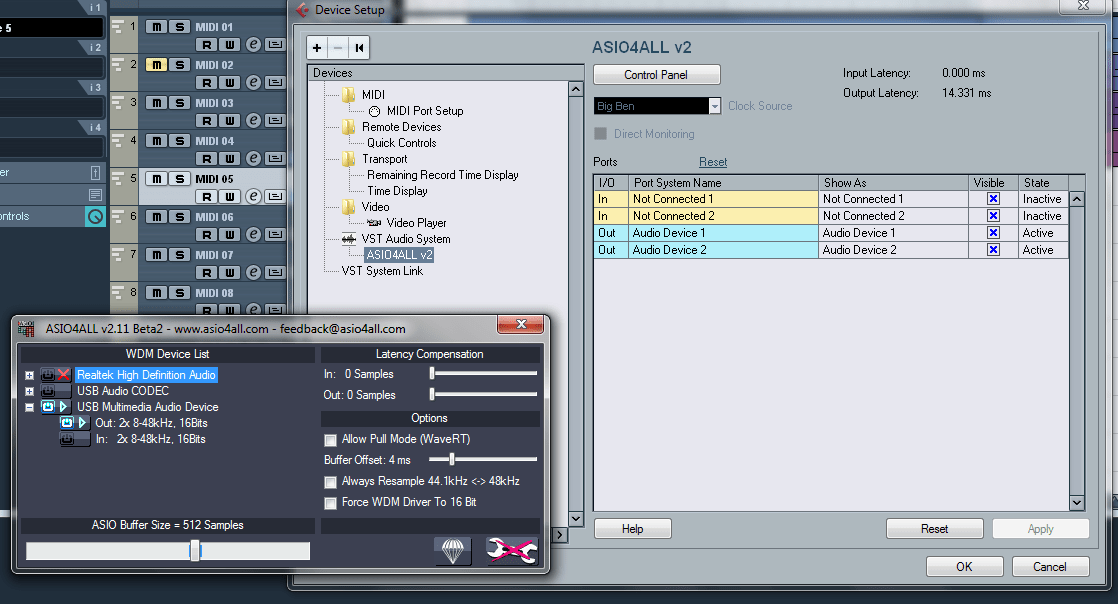1118x604 pixels.
Task: Click the parachute load-defaults icon in ASIO4ALL
Action: 453,550
